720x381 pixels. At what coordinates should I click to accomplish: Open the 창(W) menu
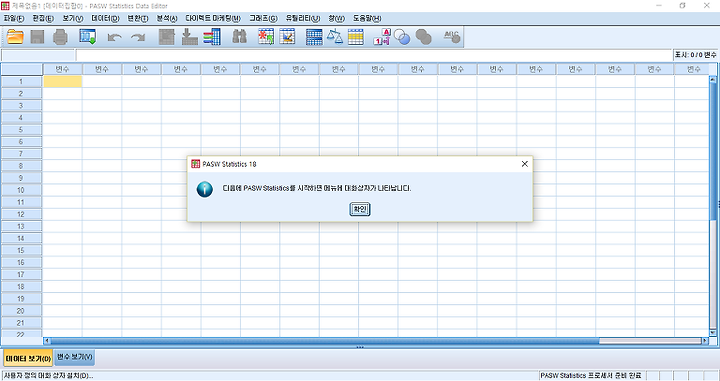click(x=336, y=18)
